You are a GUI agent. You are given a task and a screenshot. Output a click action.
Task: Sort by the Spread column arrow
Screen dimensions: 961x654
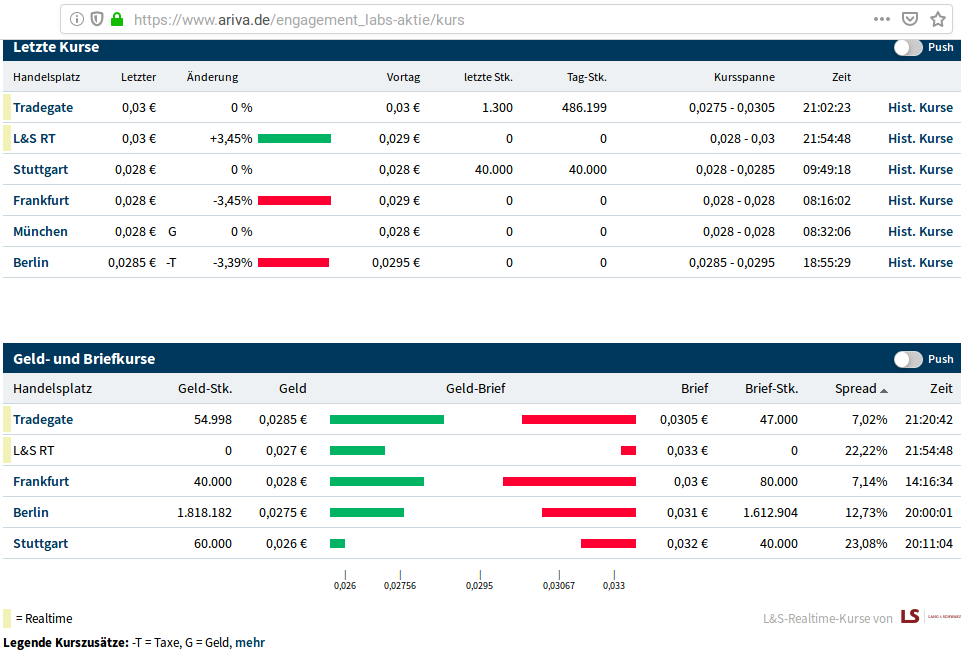point(883,389)
